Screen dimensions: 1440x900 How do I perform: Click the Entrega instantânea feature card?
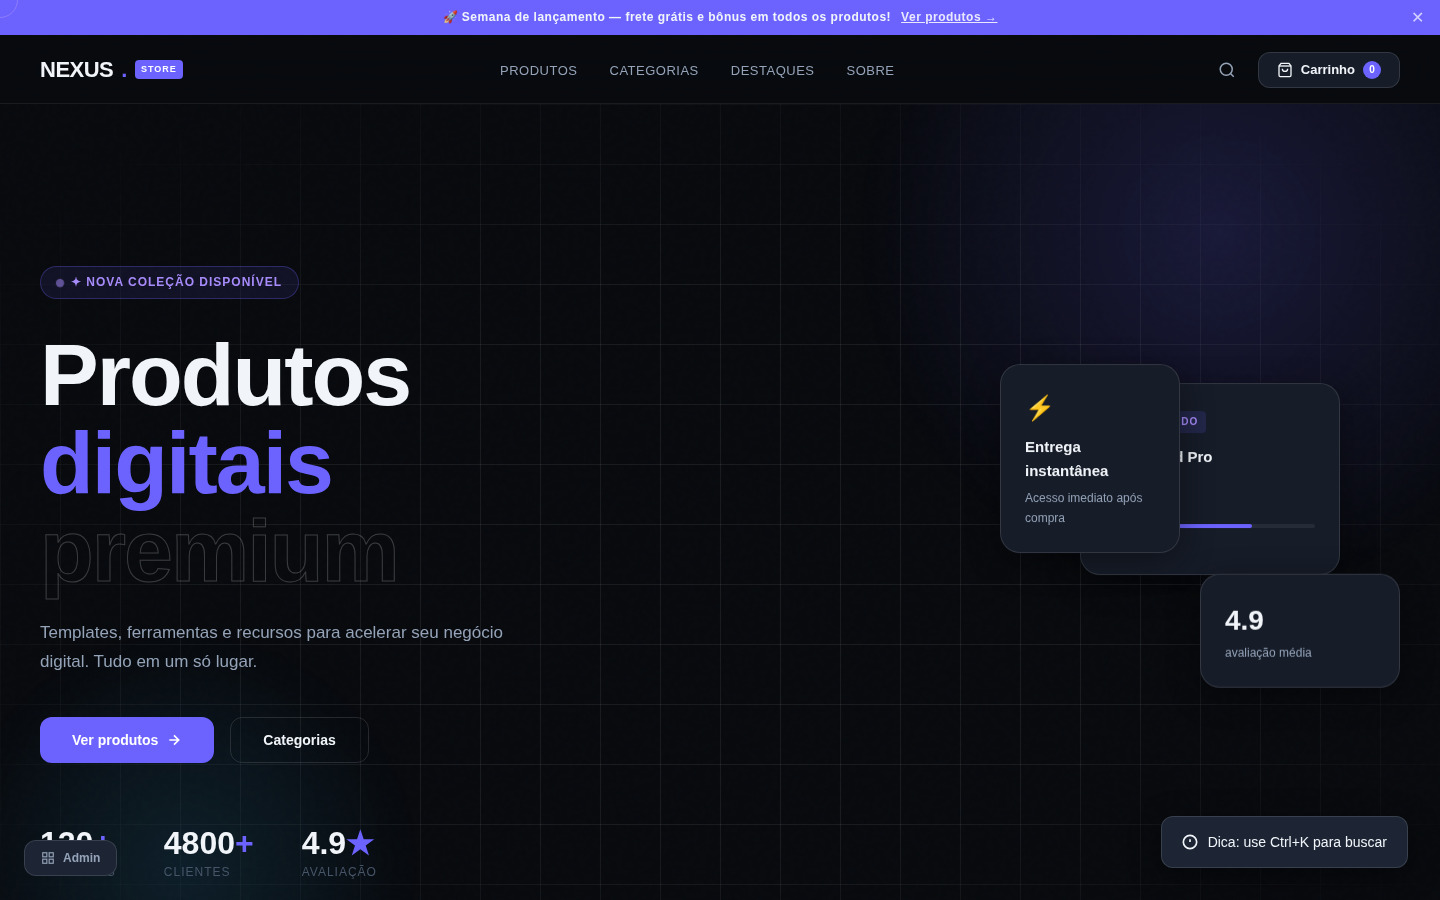[1090, 458]
